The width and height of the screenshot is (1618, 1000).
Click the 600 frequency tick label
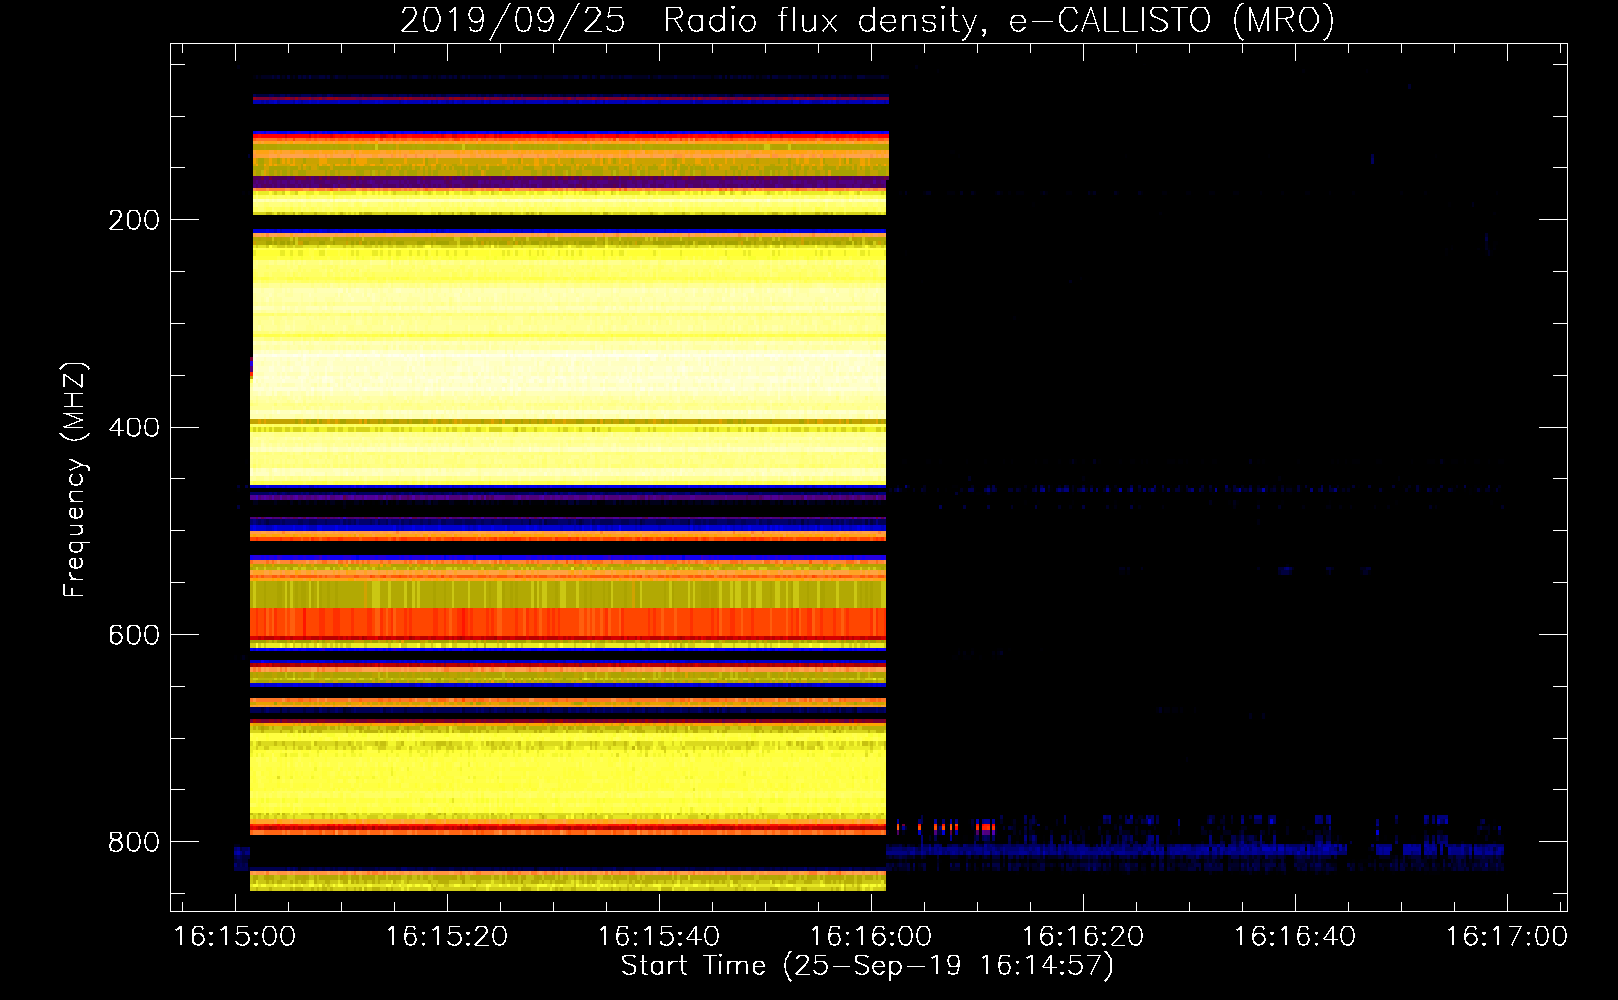(134, 636)
